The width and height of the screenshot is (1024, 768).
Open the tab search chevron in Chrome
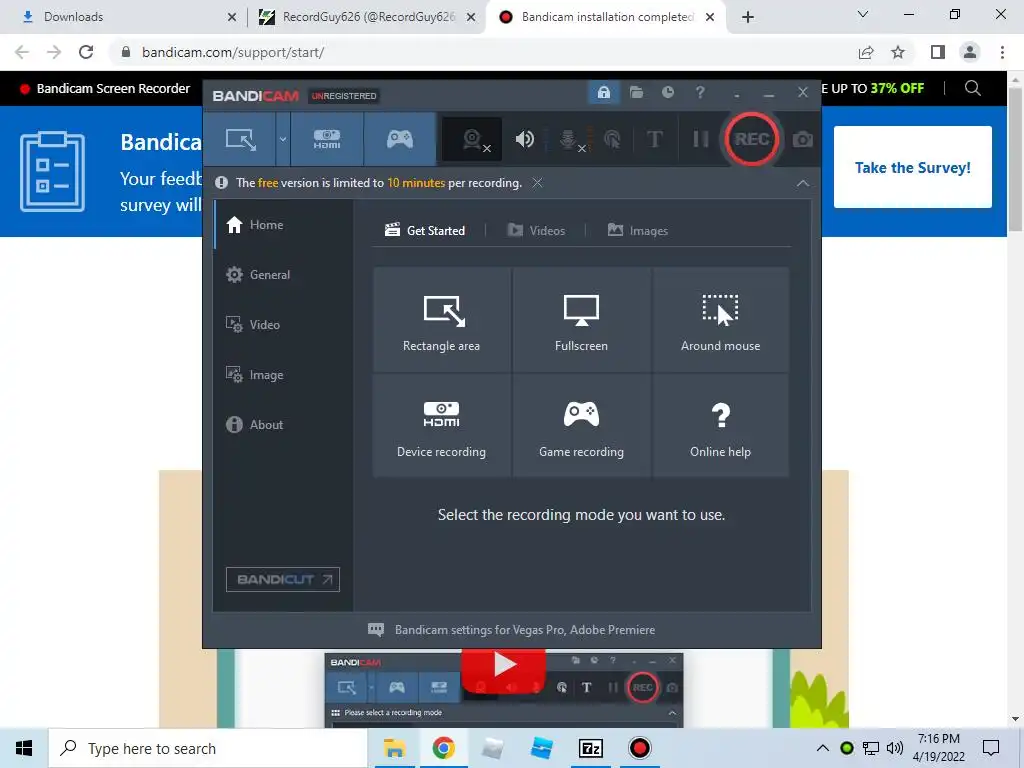pos(863,14)
